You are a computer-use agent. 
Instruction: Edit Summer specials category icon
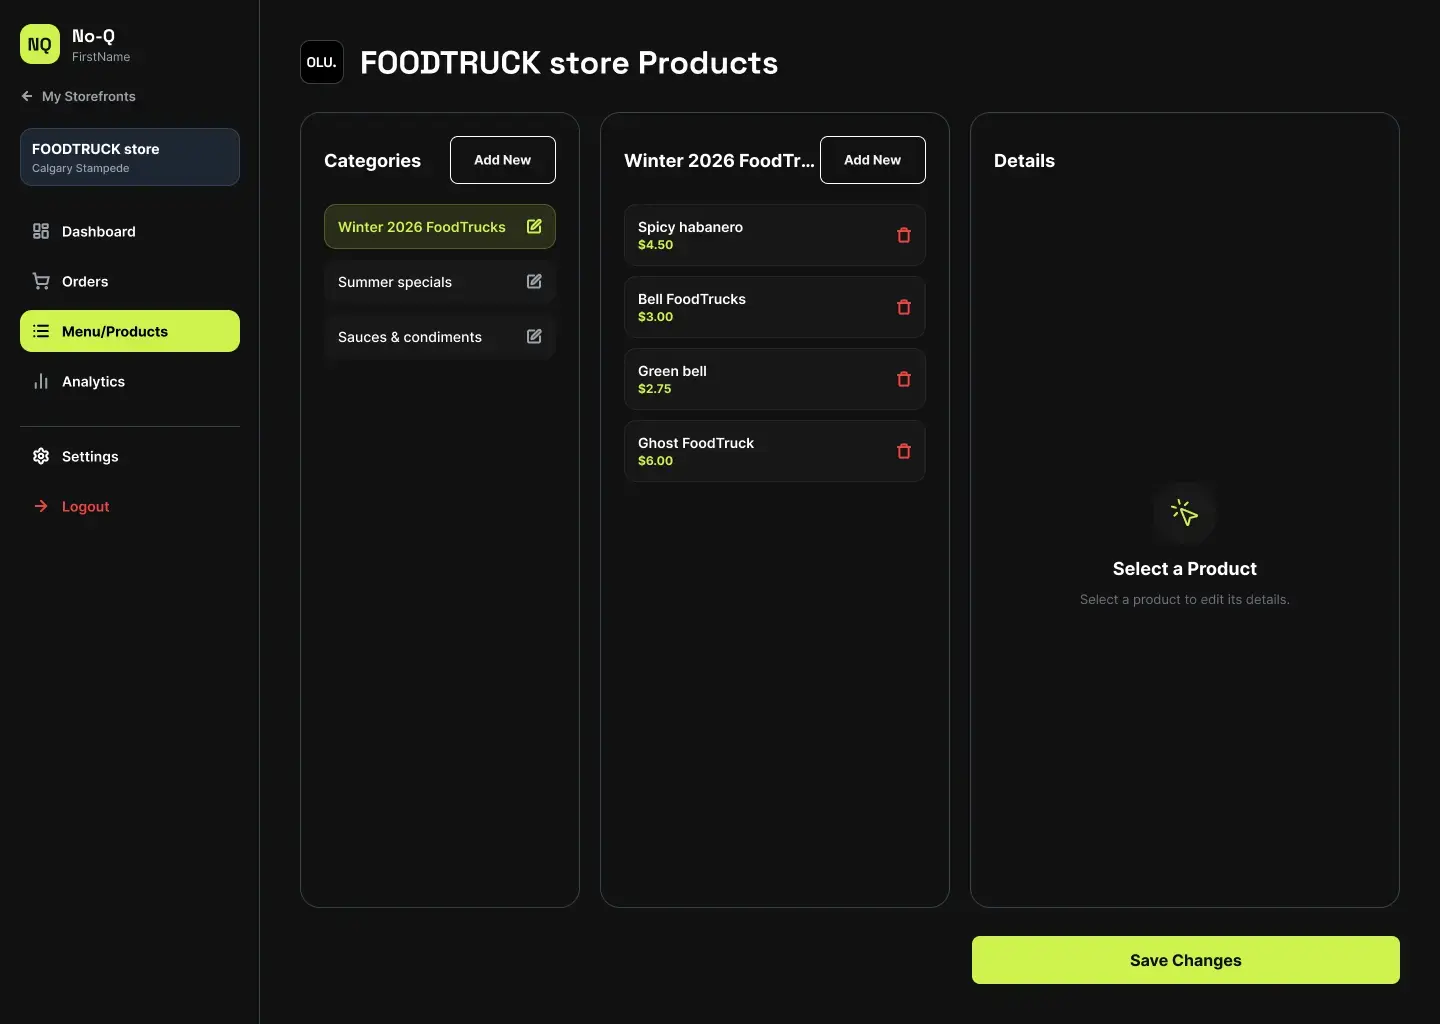click(x=534, y=282)
